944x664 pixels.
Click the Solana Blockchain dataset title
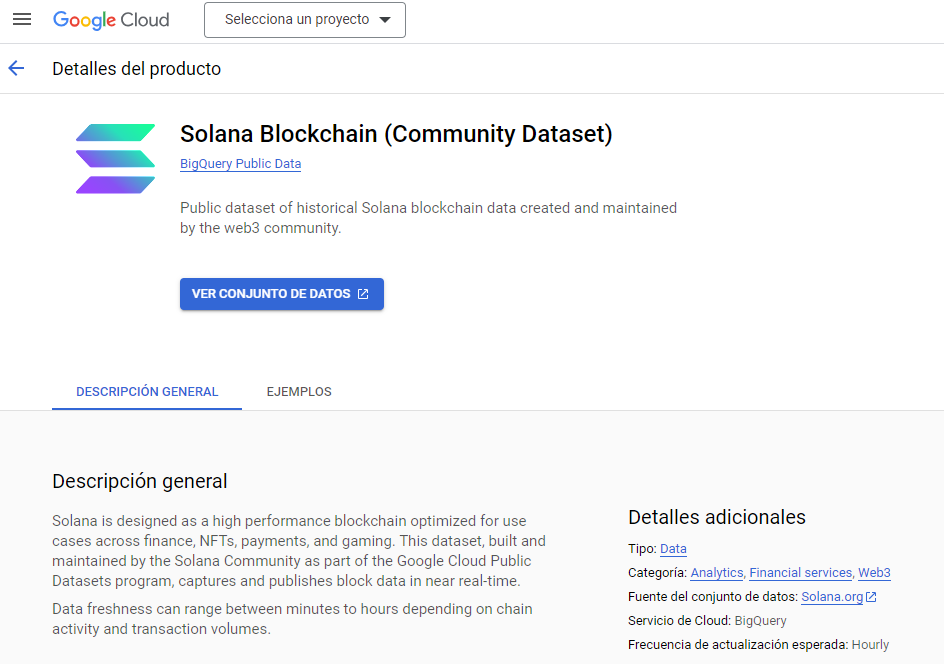[396, 134]
